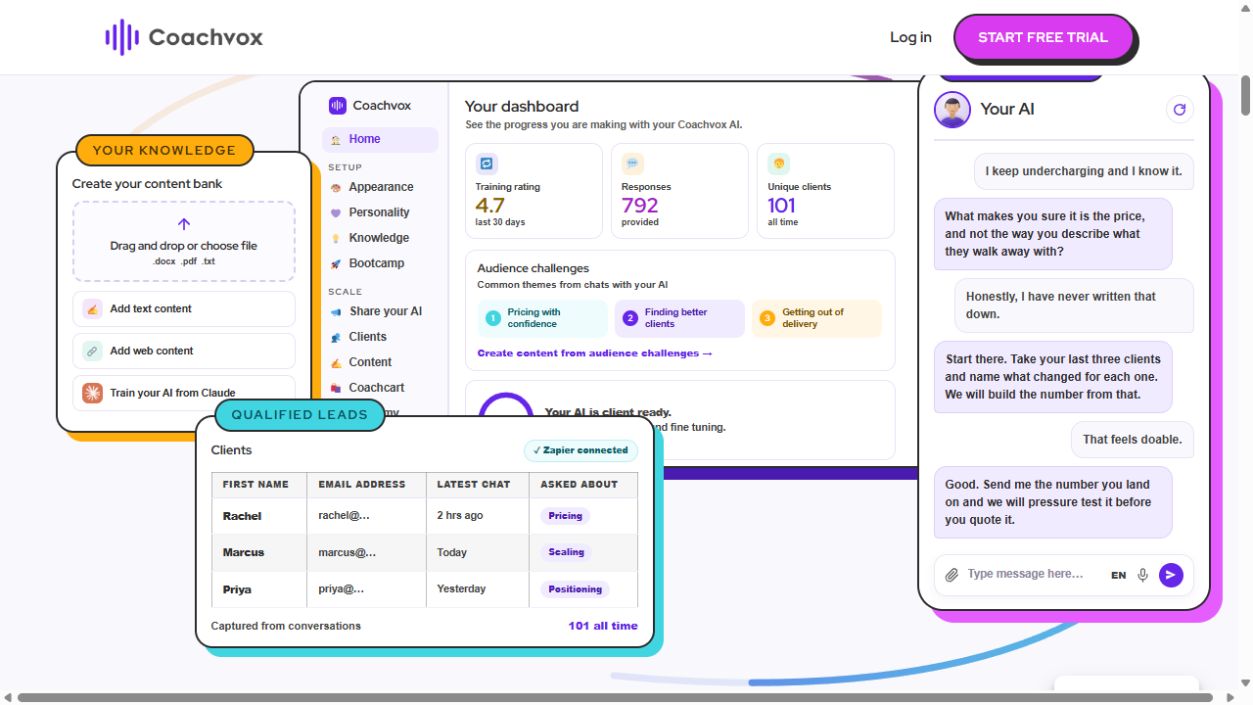Viewport: 1253px width, 705px height.
Task: Open the Coachcart icon in the sidebar
Action: coord(336,388)
